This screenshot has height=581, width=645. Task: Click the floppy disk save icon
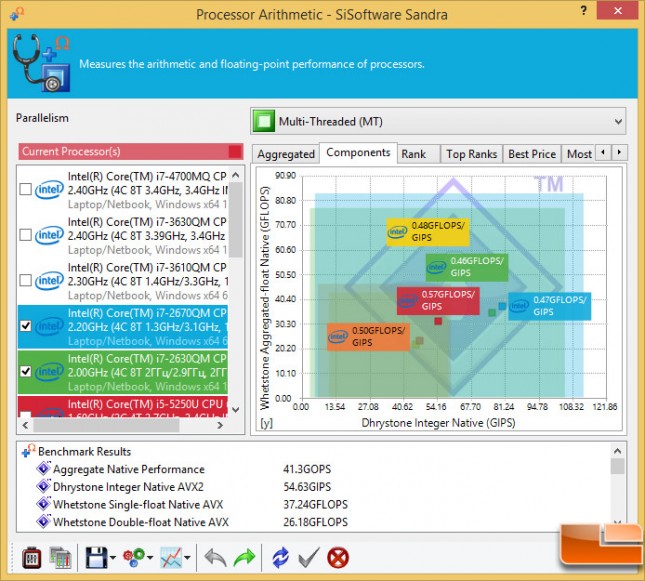[96, 558]
